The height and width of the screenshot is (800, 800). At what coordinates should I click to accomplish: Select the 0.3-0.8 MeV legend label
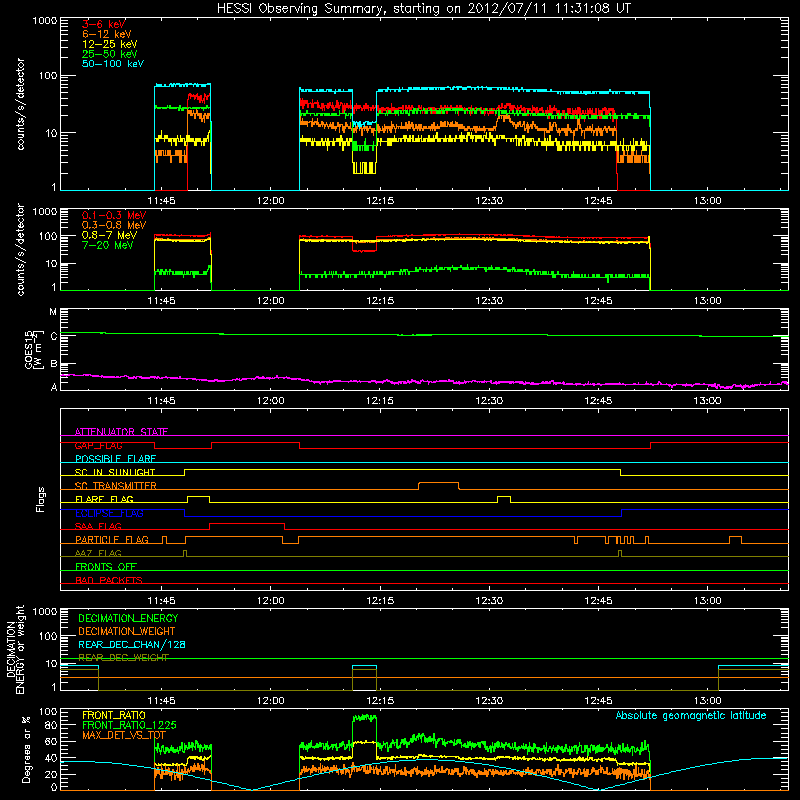click(x=114, y=225)
